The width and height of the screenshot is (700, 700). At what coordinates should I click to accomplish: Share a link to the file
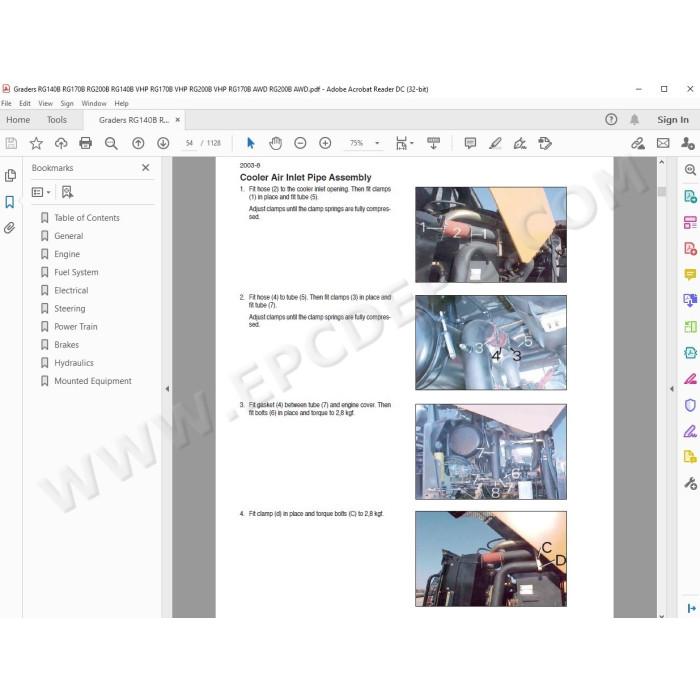pyautogui.click(x=638, y=143)
